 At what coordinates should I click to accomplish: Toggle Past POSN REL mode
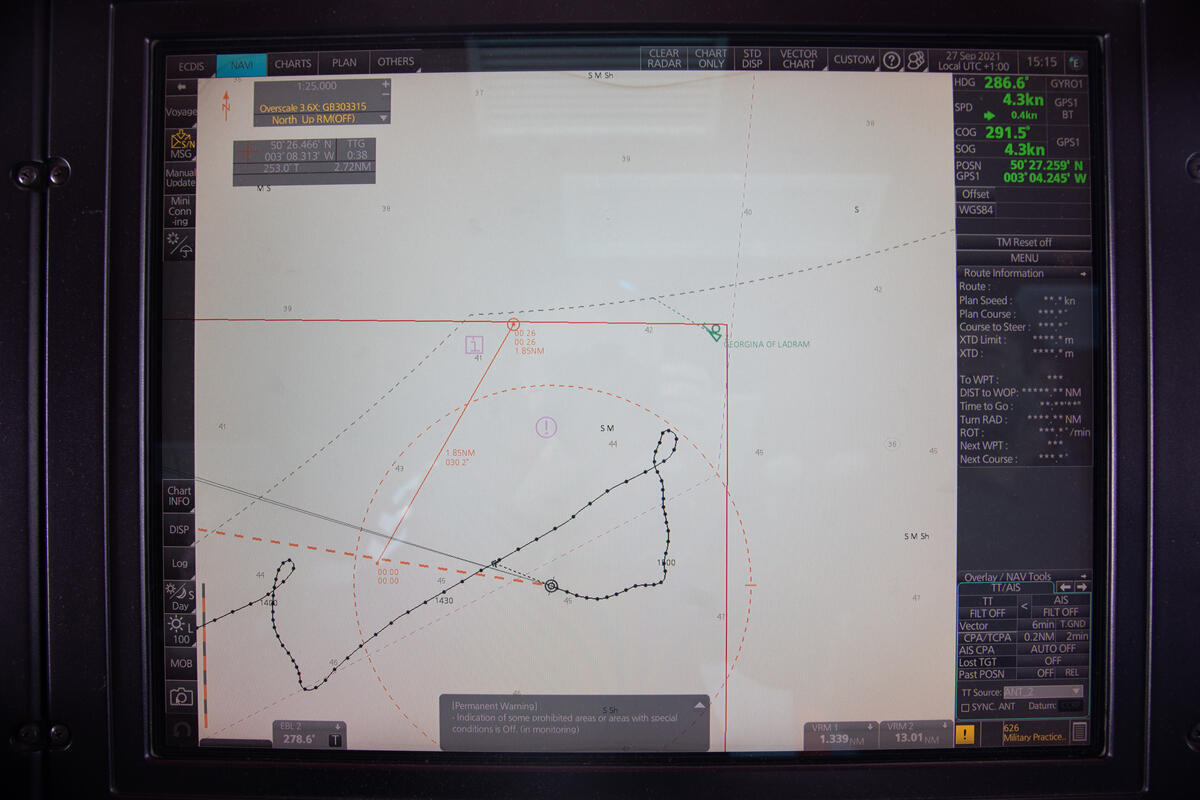1075,673
